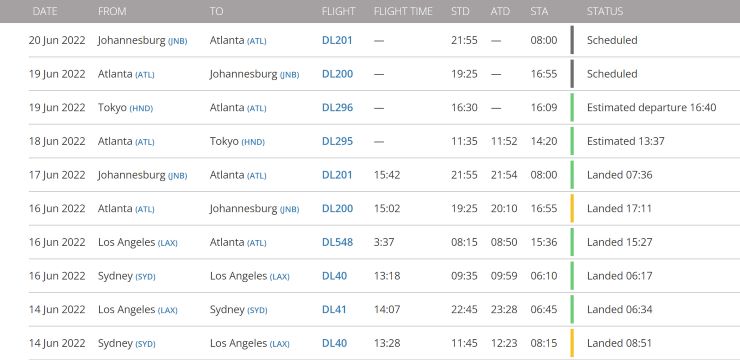Viewport: 740px width, 360px height.
Task: Open flight DL295 link
Action: coord(337,141)
